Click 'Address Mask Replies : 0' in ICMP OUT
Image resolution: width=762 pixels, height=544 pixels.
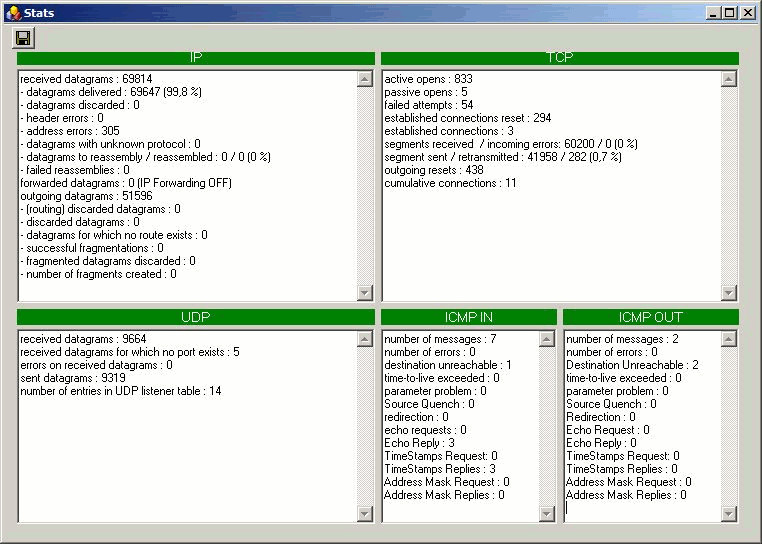pyautogui.click(x=626, y=495)
